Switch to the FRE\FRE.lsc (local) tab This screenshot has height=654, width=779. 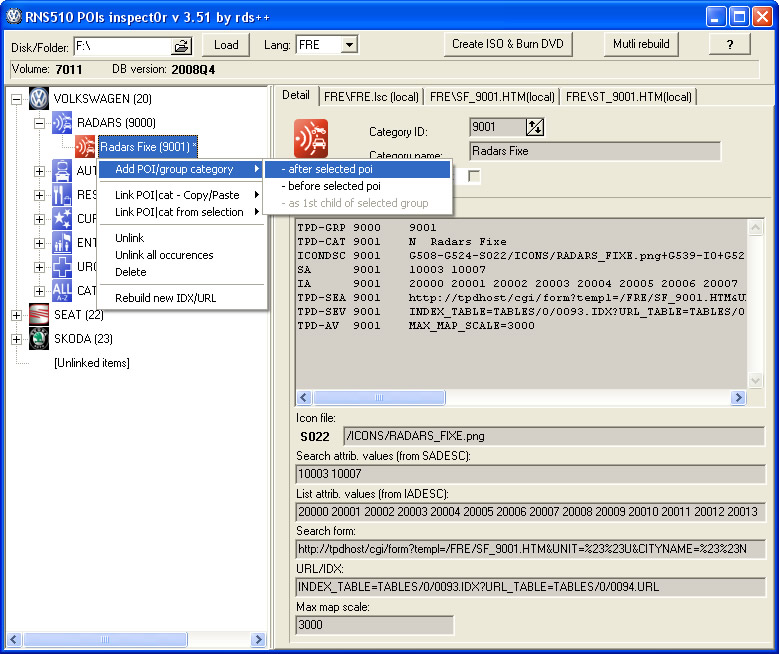click(x=370, y=97)
